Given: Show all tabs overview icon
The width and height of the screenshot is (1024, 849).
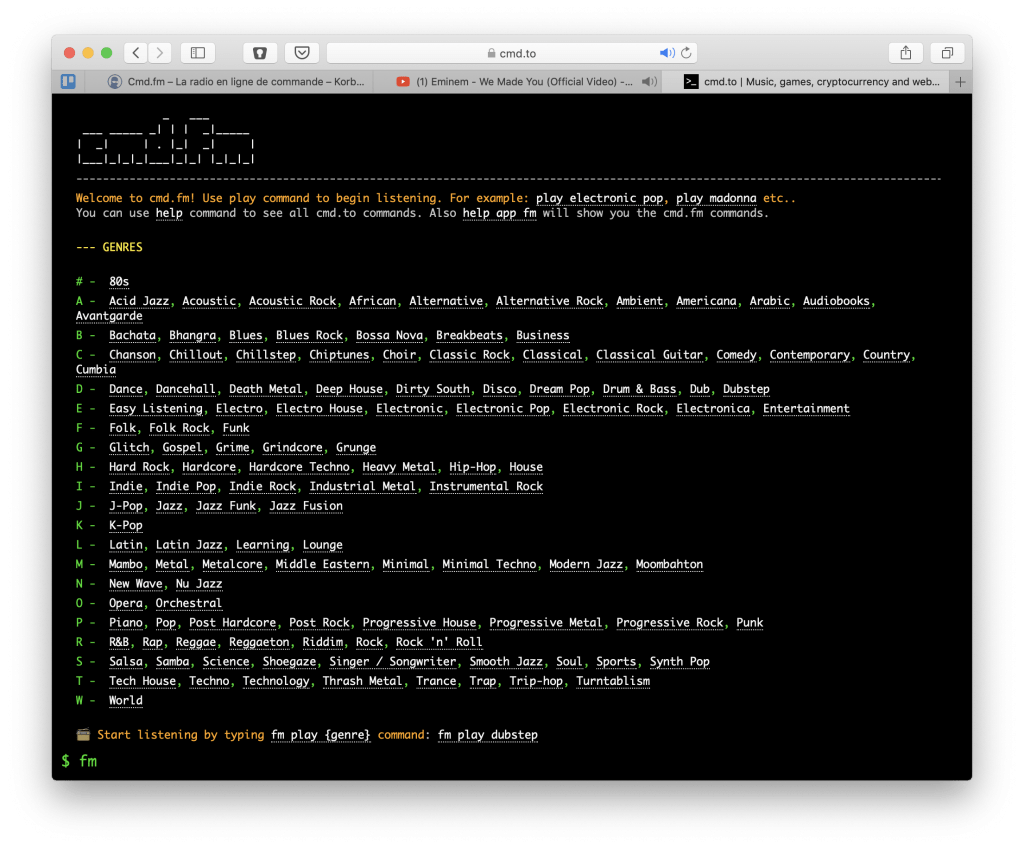Looking at the screenshot, I should pos(948,53).
